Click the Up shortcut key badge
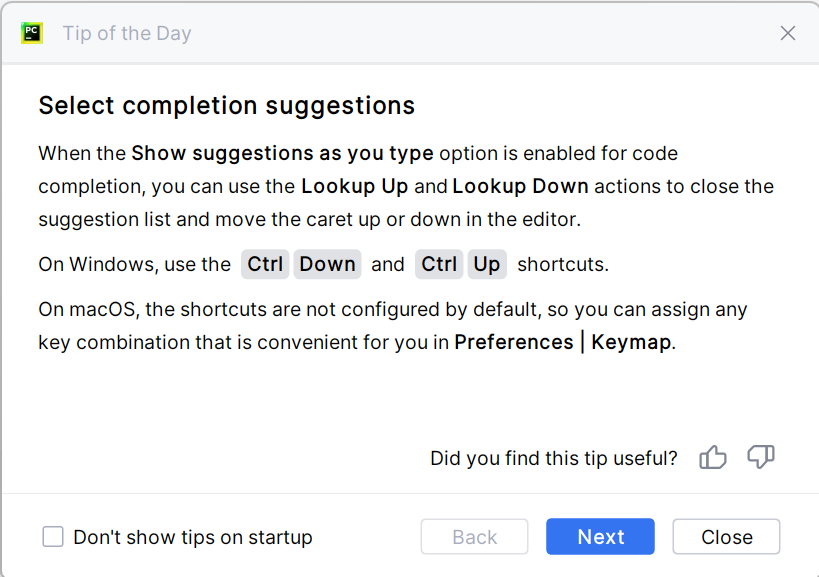Screen dimensions: 819x577 487,264
